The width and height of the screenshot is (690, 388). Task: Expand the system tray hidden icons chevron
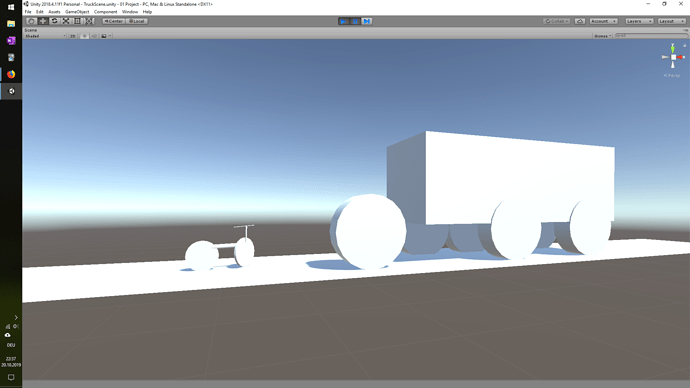16,318
